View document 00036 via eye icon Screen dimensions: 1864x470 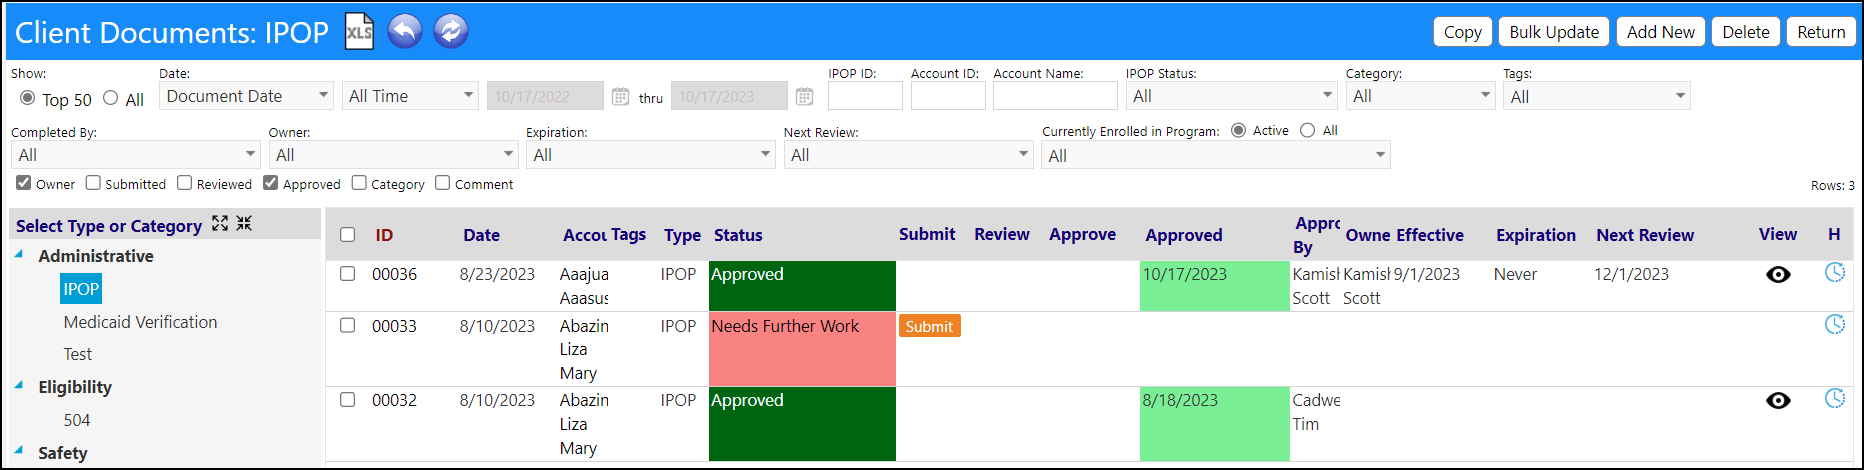point(1778,274)
